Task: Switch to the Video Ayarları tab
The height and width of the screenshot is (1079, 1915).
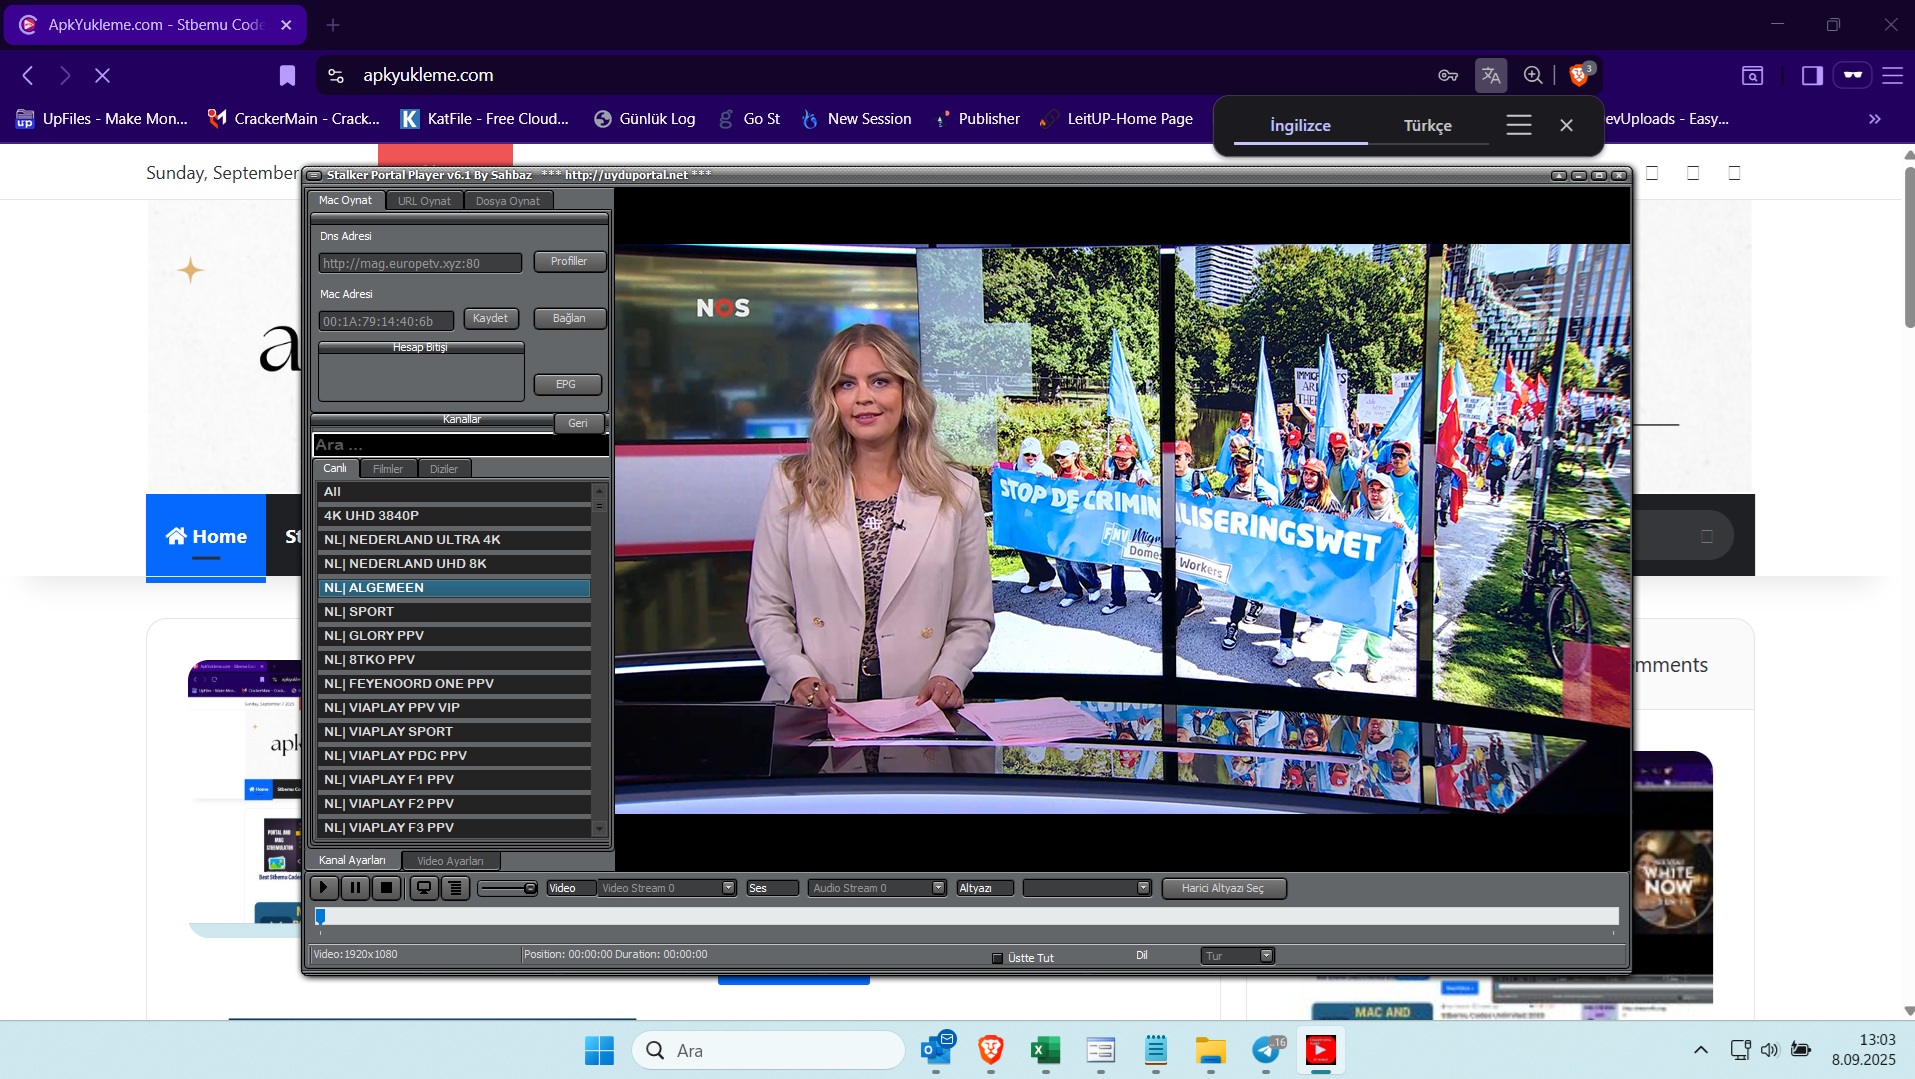Action: (450, 861)
